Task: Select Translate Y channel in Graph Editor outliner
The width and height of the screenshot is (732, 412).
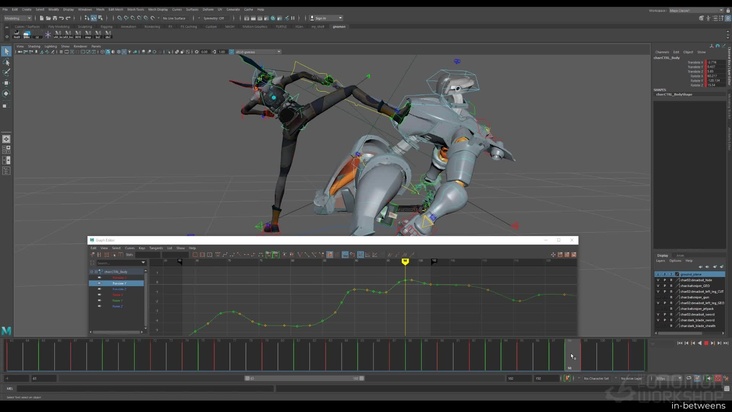Action: (x=118, y=283)
